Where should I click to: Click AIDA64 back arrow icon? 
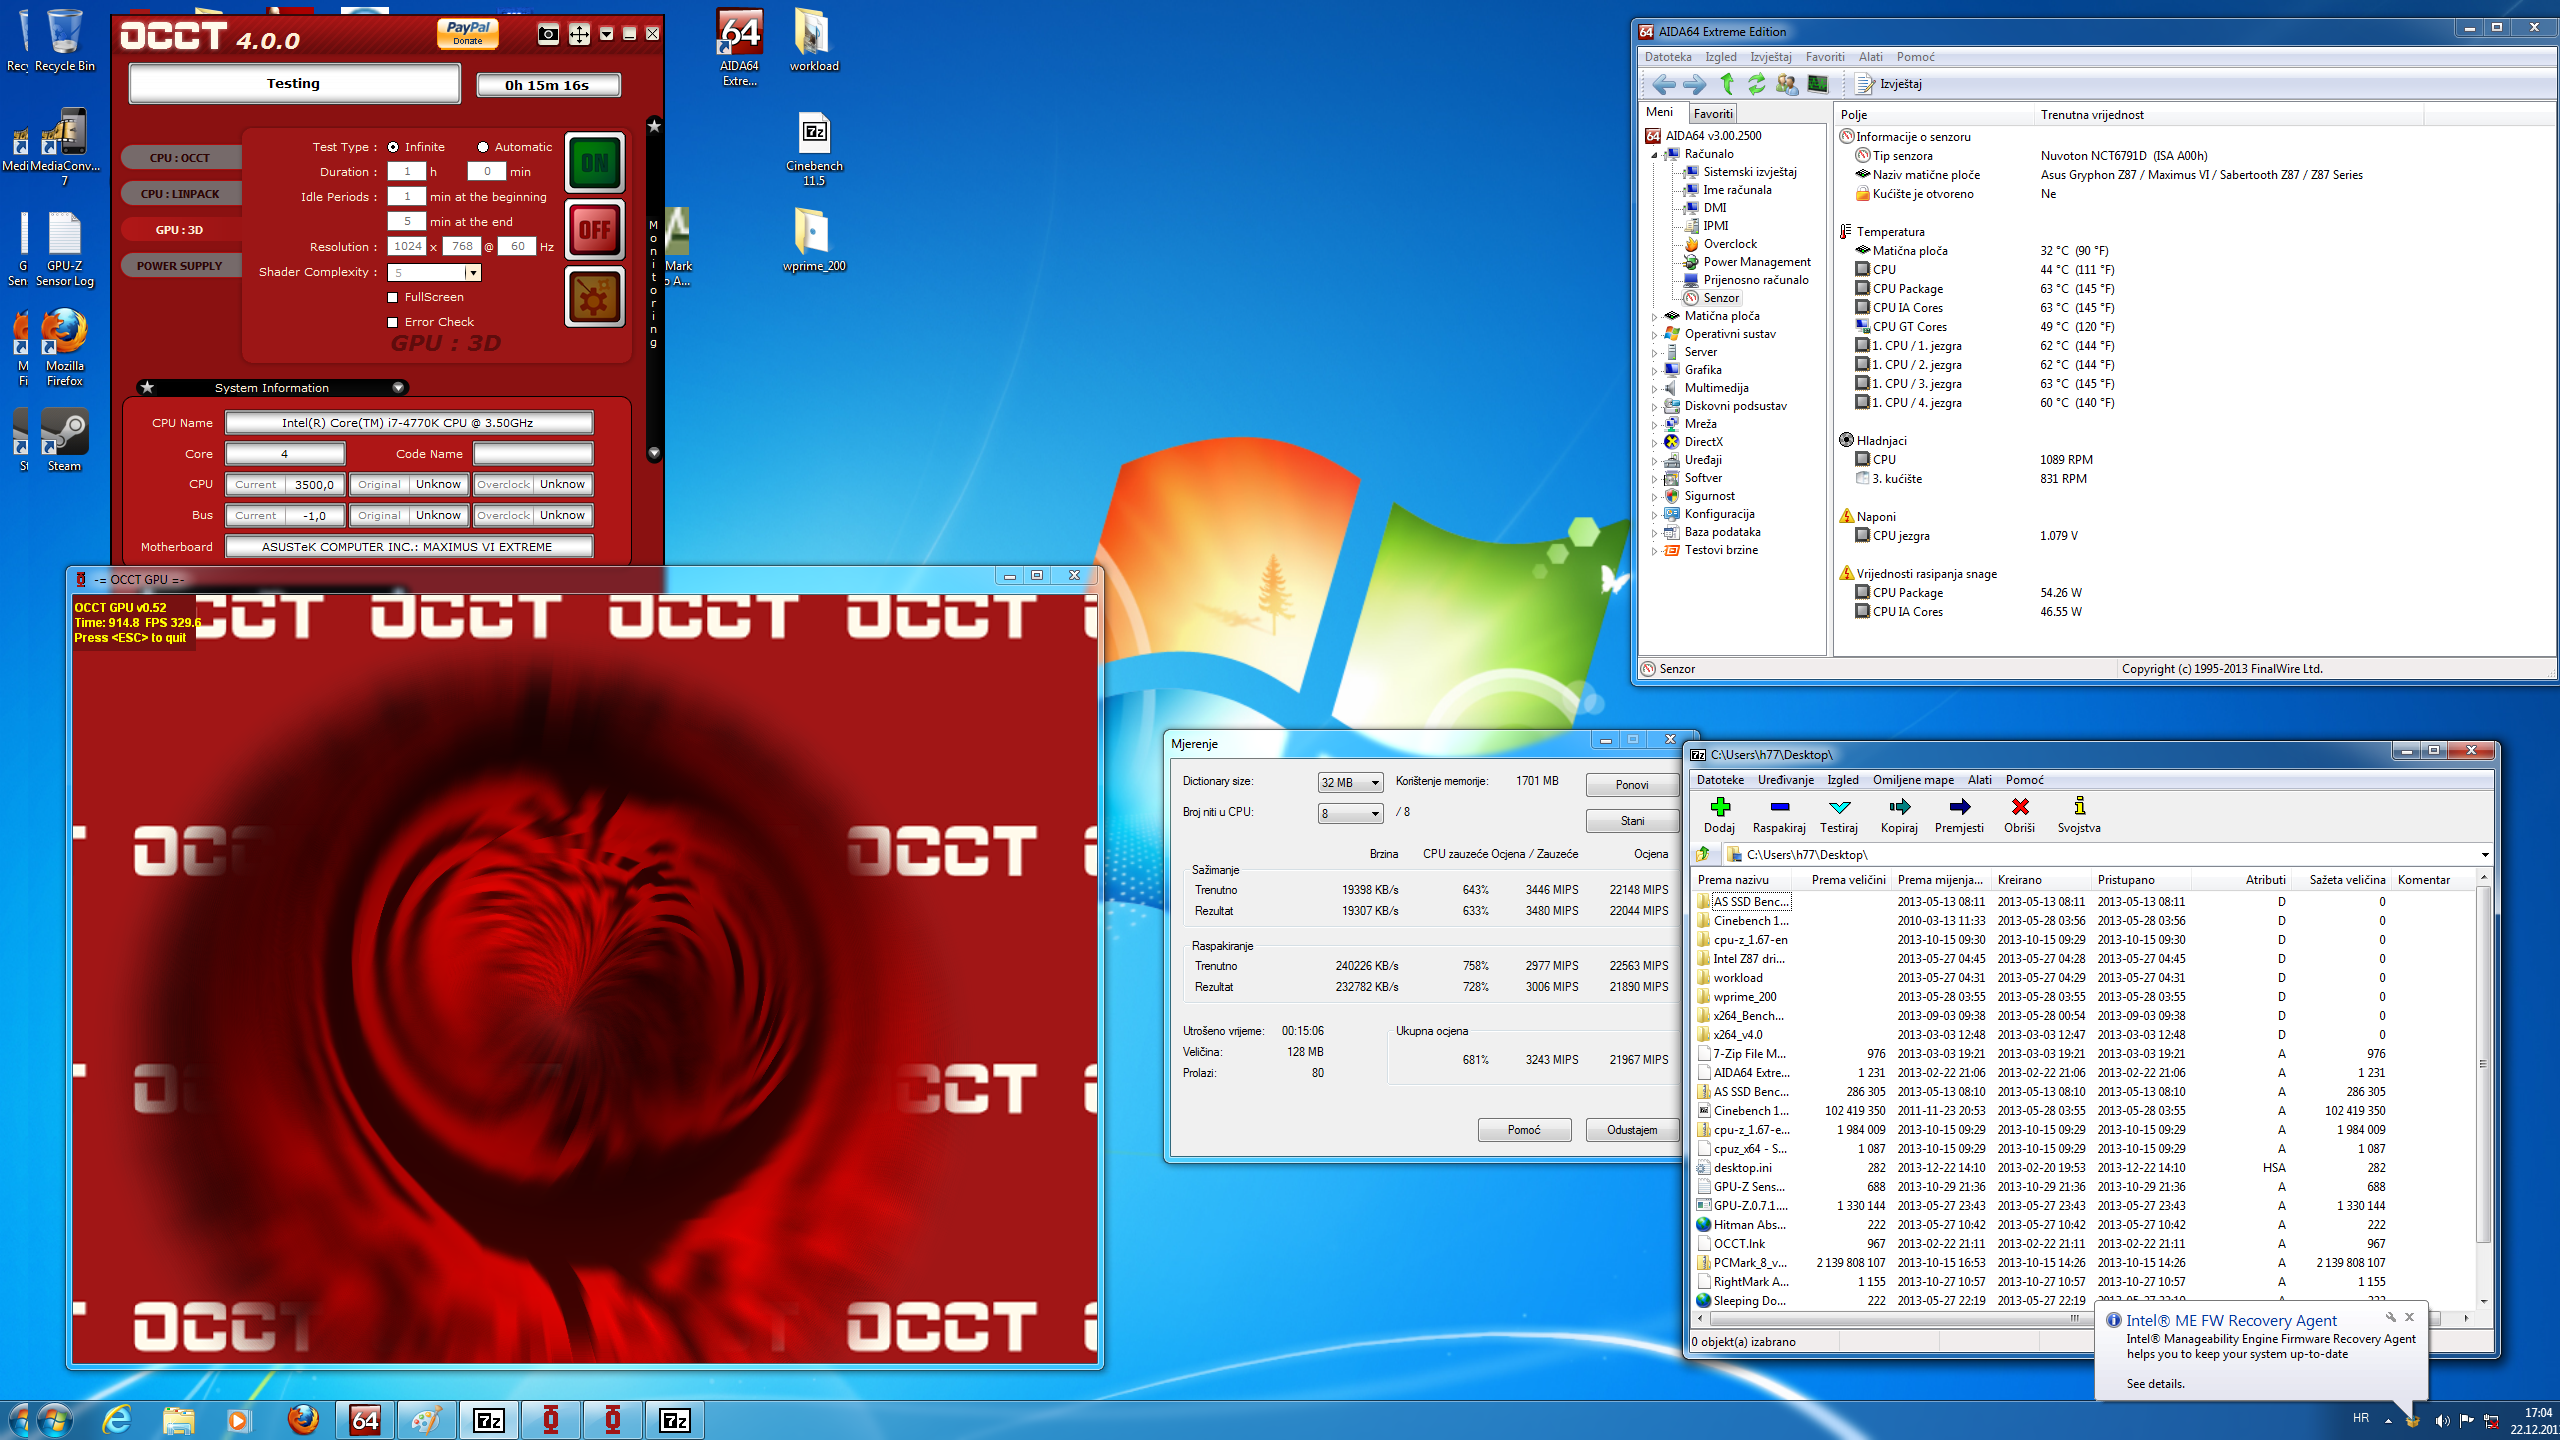click(x=1663, y=84)
